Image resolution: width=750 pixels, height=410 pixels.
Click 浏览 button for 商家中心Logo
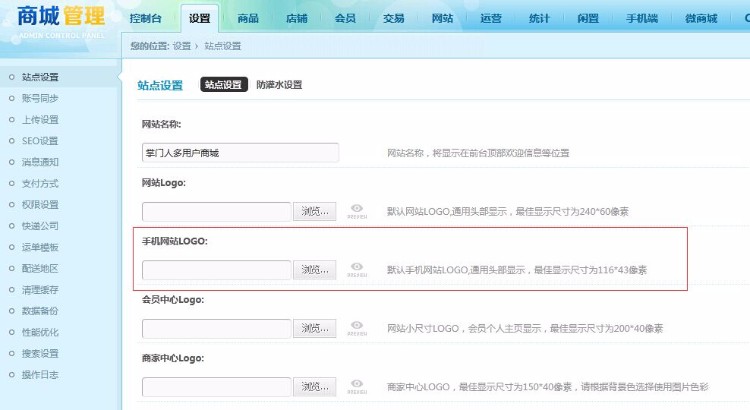pyautogui.click(x=315, y=387)
